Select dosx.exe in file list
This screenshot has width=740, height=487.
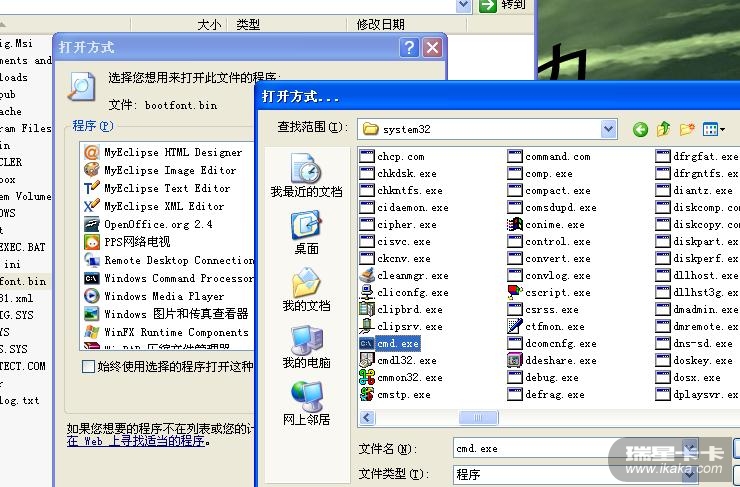click(x=689, y=377)
